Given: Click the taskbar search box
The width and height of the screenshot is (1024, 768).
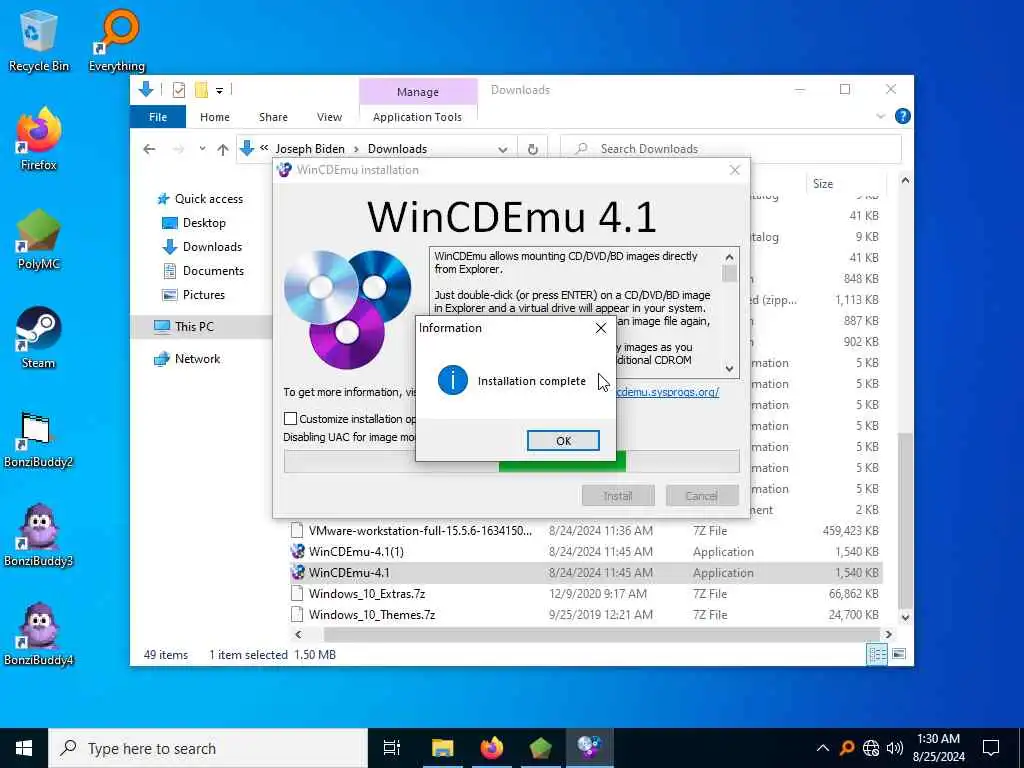Looking at the screenshot, I should [x=208, y=748].
